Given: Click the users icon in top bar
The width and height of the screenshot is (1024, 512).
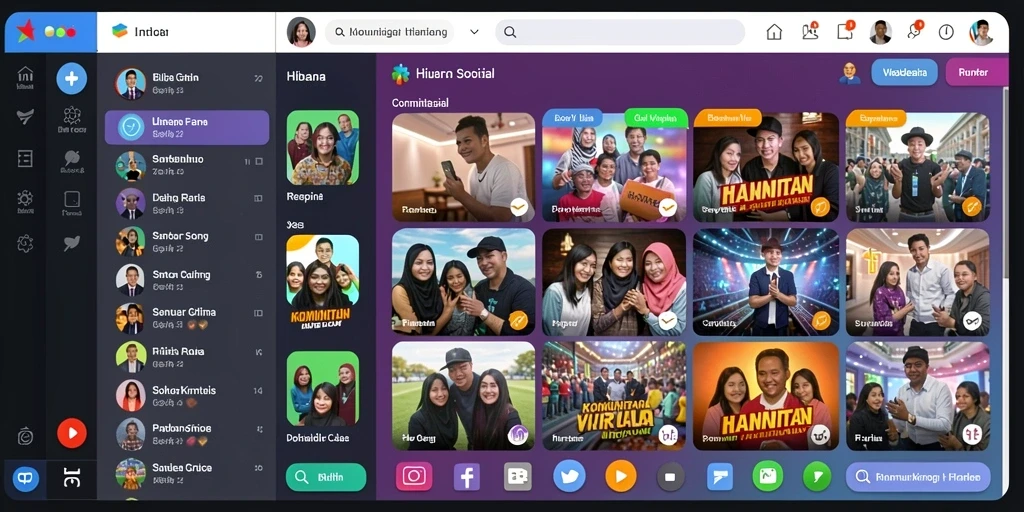Looking at the screenshot, I should tap(810, 31).
